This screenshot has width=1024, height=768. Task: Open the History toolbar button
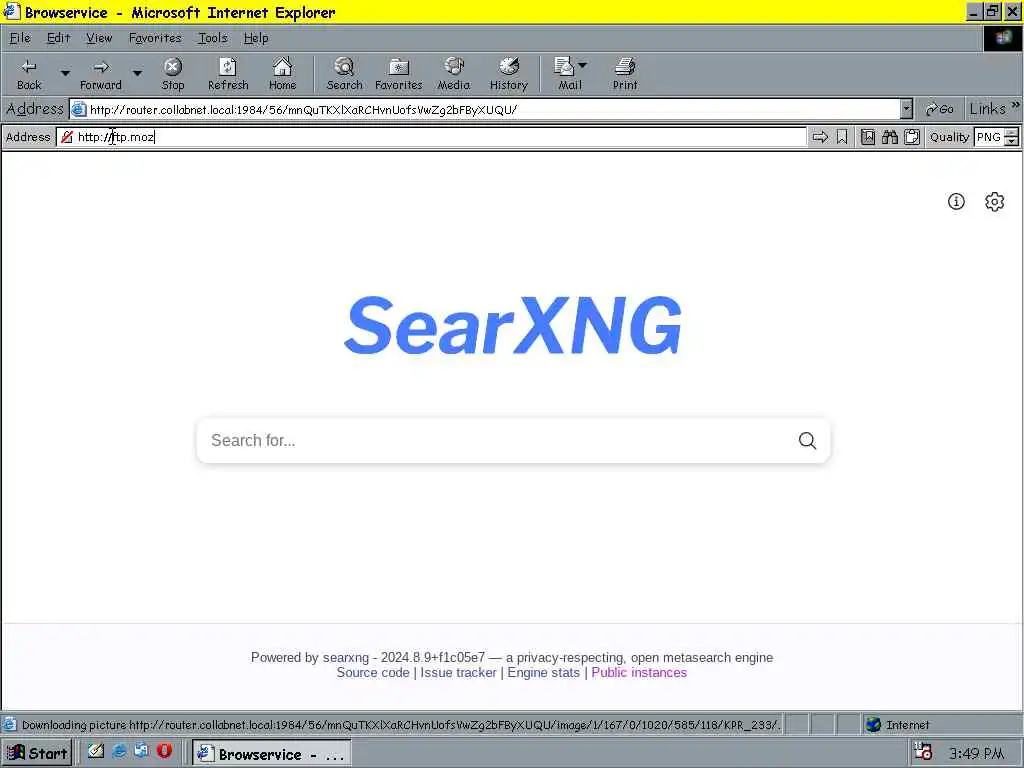[x=508, y=74]
